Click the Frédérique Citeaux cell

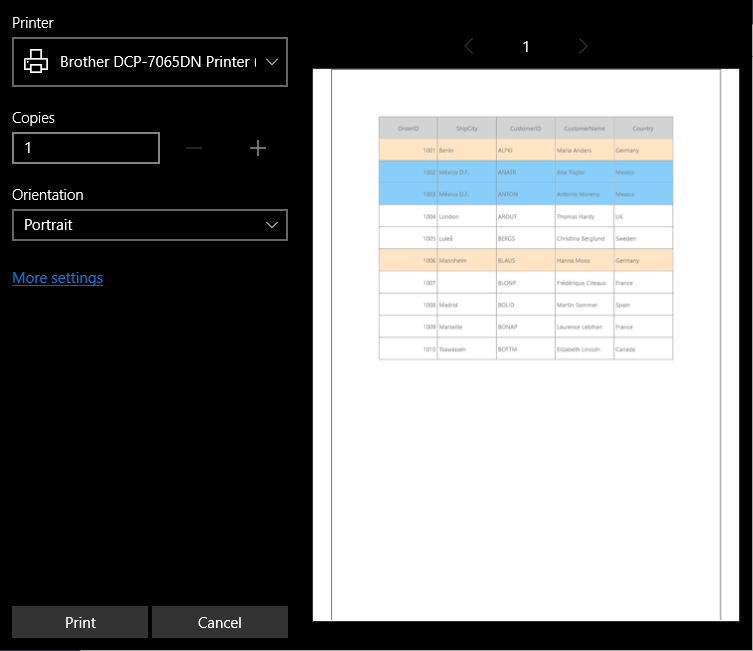pyautogui.click(x=584, y=283)
